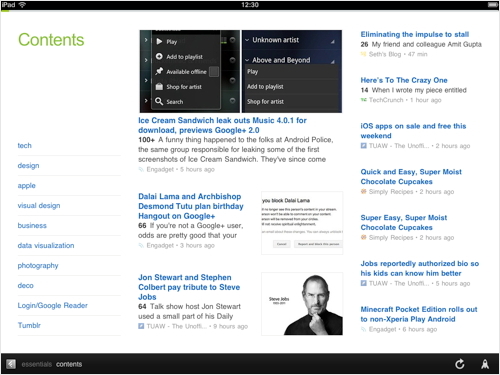Tap TUAW icon under Jobs bio article
Image resolution: width=500 pixels, height=375 pixels.
coord(363,283)
